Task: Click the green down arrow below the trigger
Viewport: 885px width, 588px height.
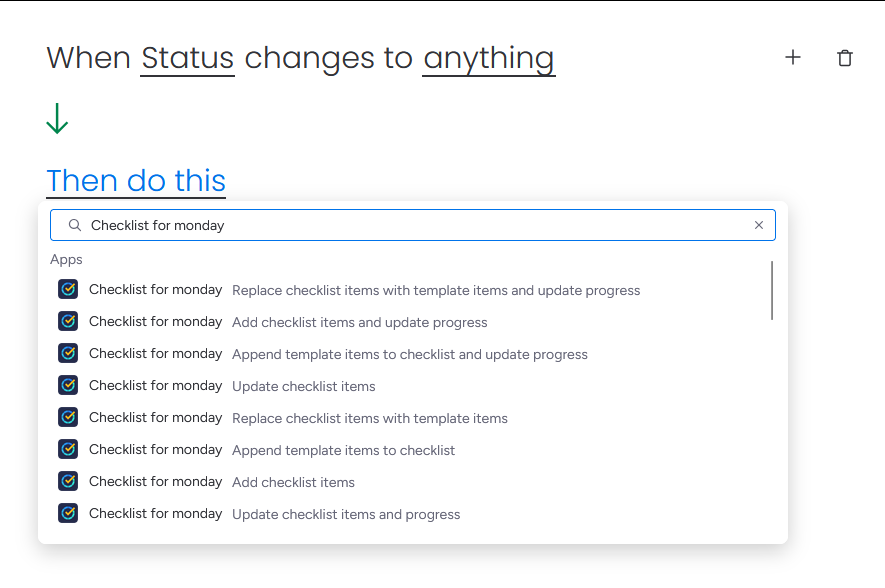Action: (57, 119)
